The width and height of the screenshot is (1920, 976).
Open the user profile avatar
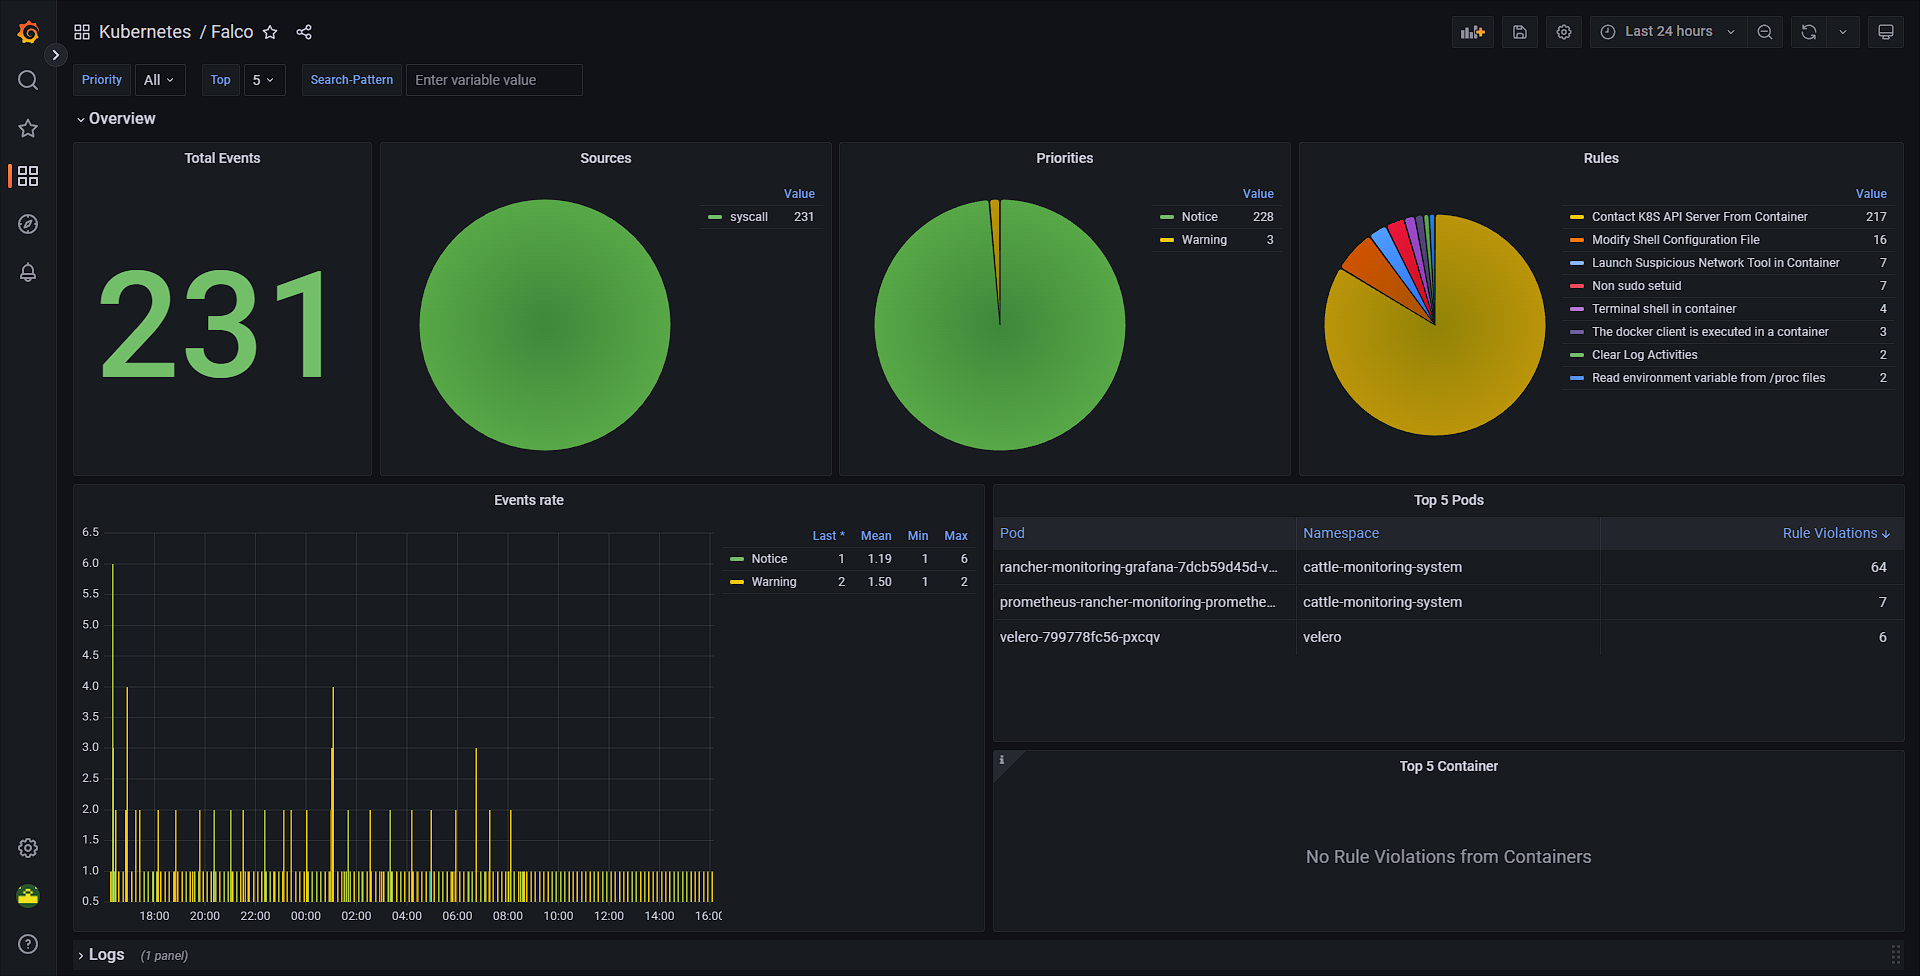[x=28, y=896]
